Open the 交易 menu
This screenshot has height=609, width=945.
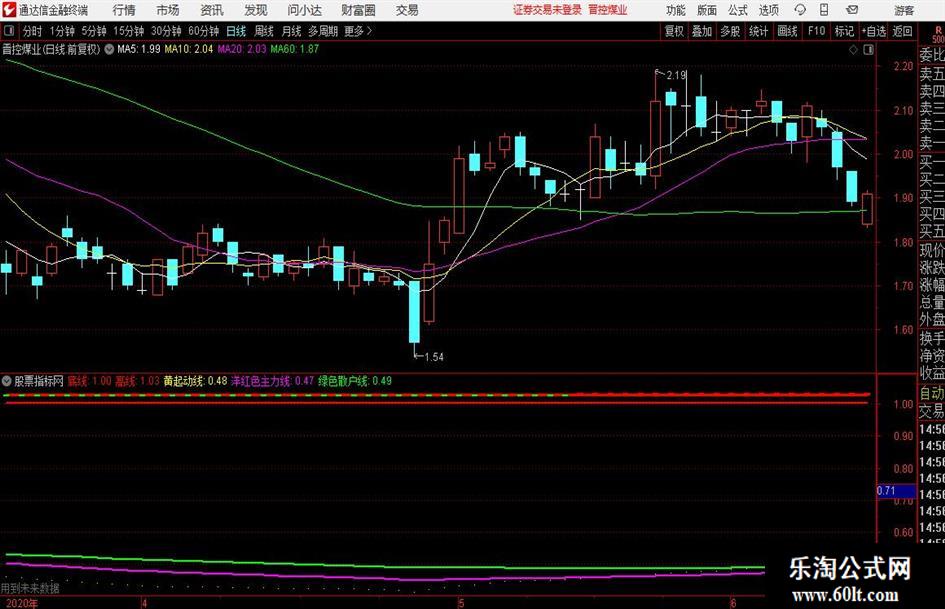tap(407, 10)
